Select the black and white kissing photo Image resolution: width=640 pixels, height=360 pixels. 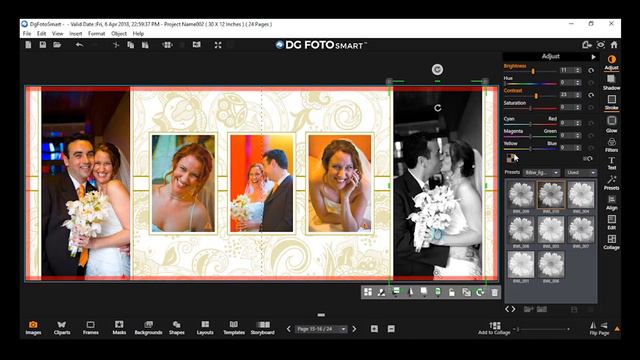pyautogui.click(x=438, y=182)
